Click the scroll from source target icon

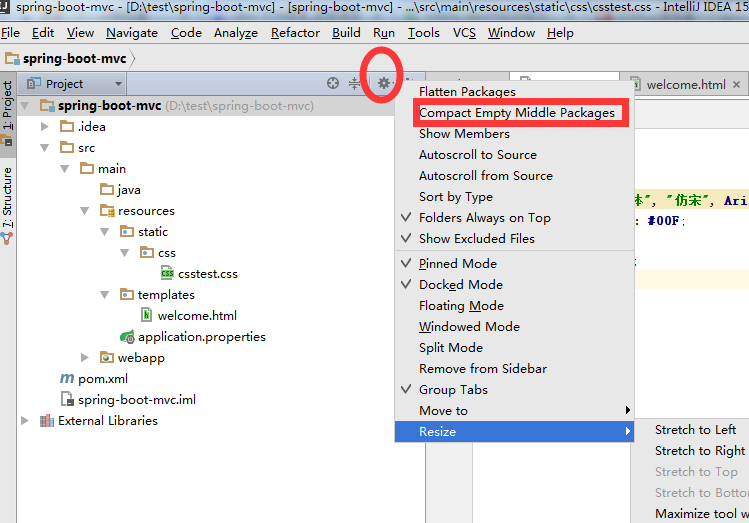333,84
